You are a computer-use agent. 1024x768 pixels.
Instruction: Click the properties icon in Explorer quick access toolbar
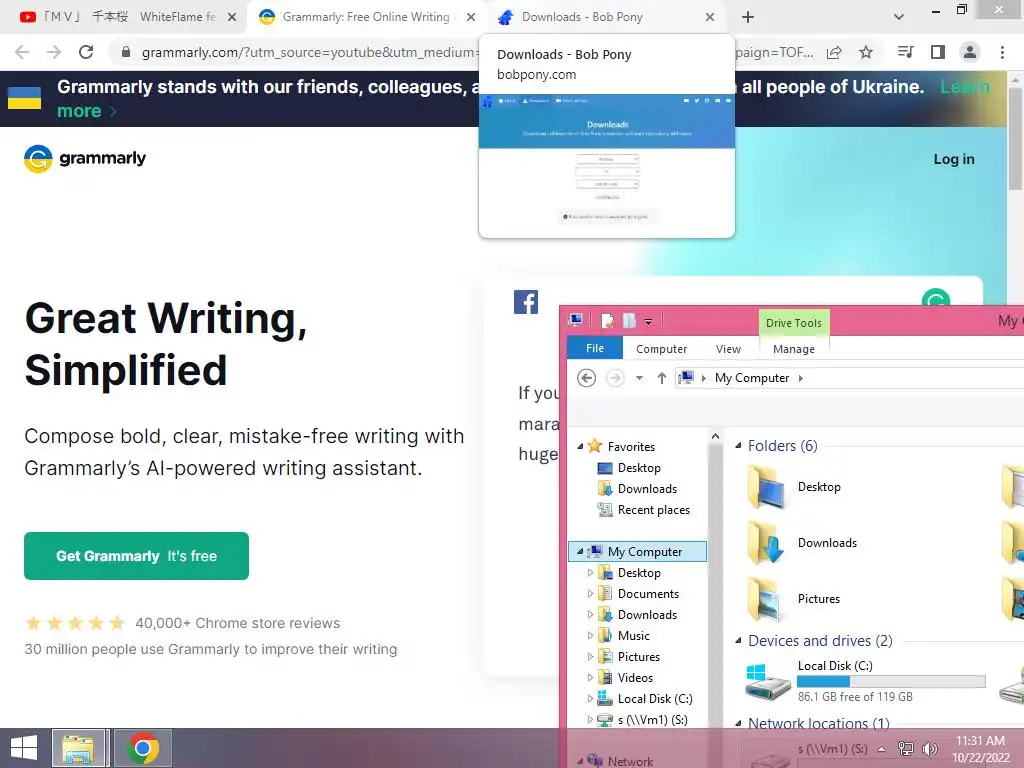[607, 321]
